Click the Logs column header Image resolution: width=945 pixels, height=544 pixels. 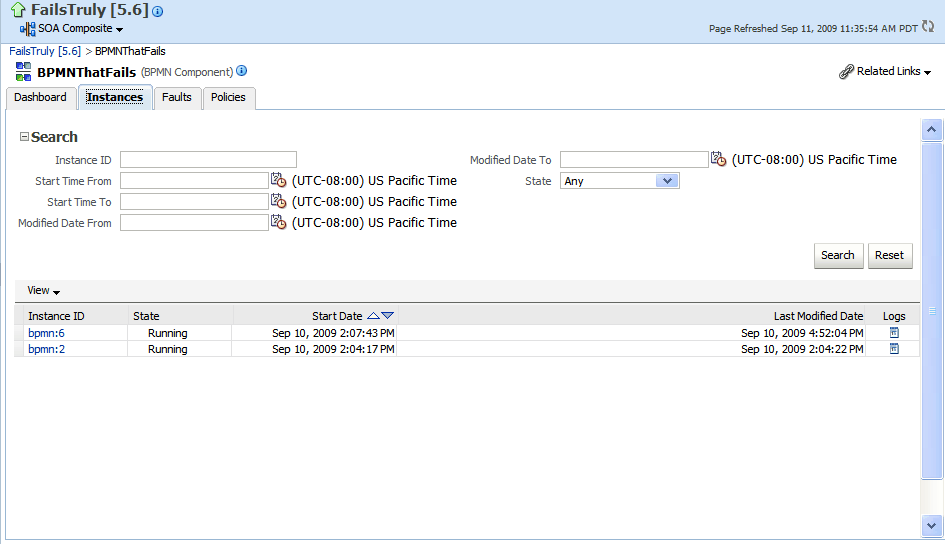click(894, 316)
